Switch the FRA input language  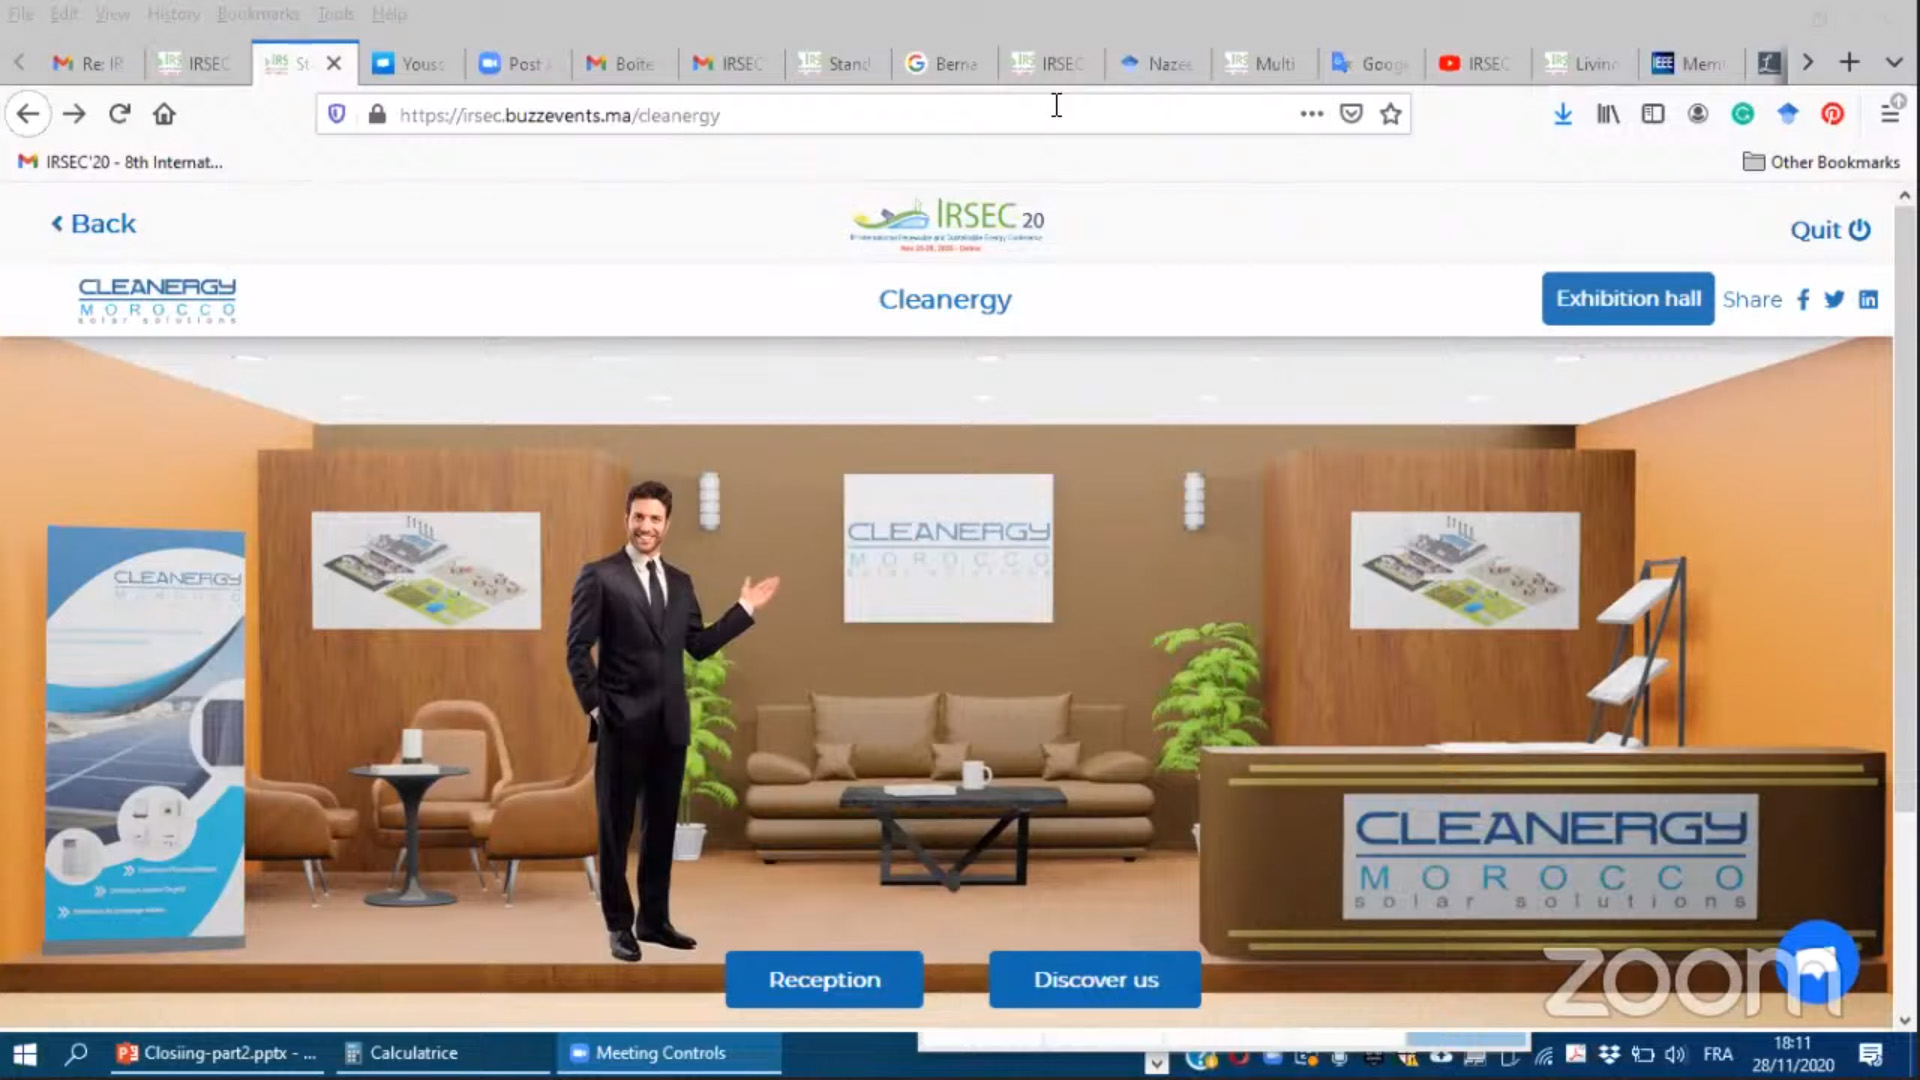pos(1718,1055)
